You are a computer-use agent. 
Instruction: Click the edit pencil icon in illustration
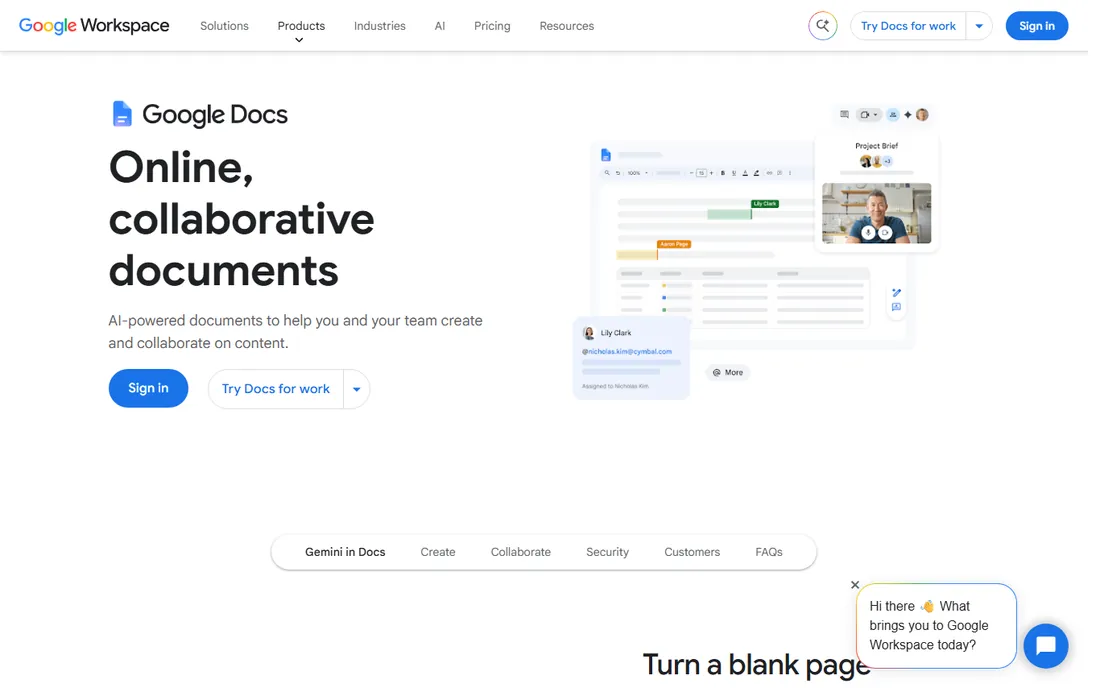coord(896,292)
